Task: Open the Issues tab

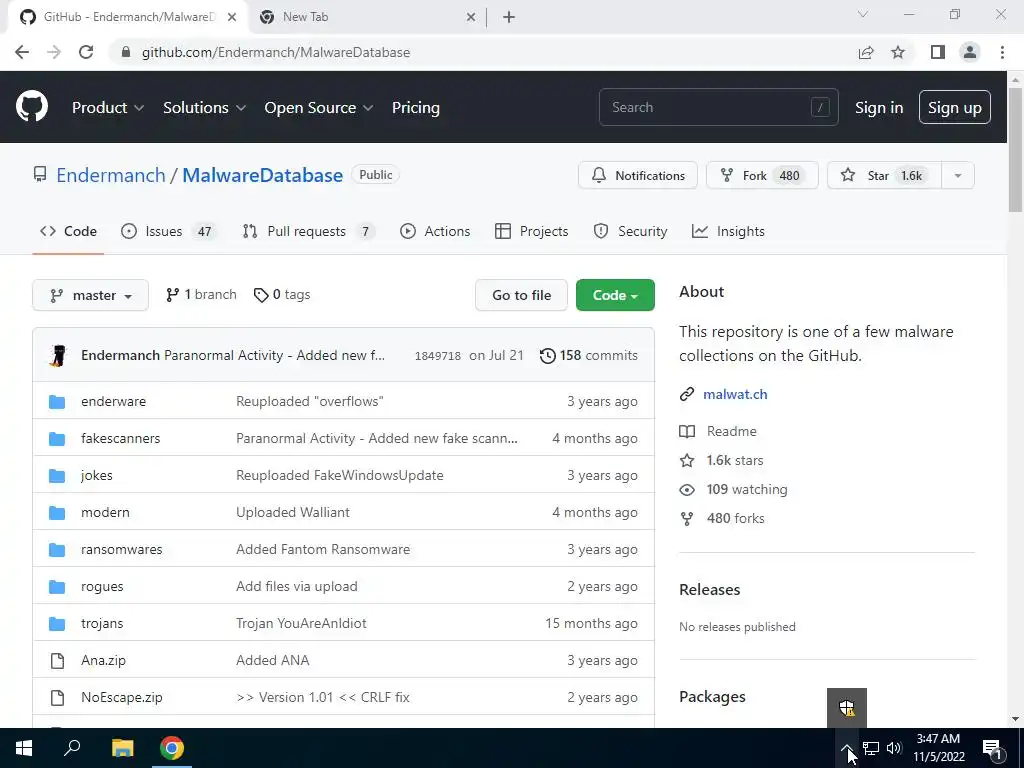Action: click(x=168, y=231)
